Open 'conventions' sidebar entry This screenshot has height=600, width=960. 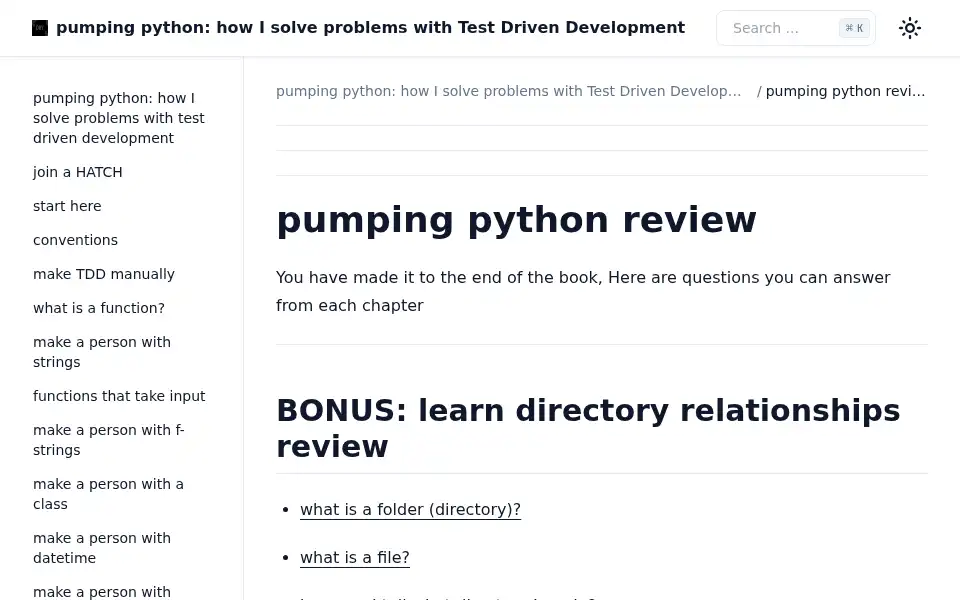[75, 240]
